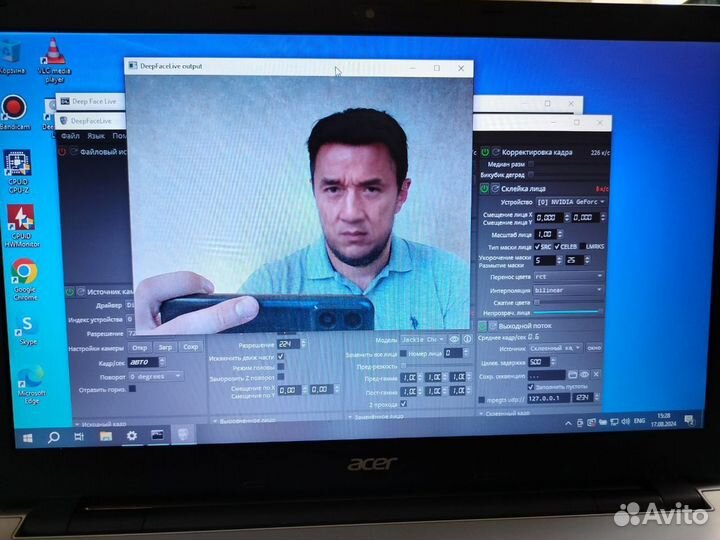This screenshot has height=540, width=720.
Task: Reset Корректировка кадра module with arrow icon
Action: 495,152
